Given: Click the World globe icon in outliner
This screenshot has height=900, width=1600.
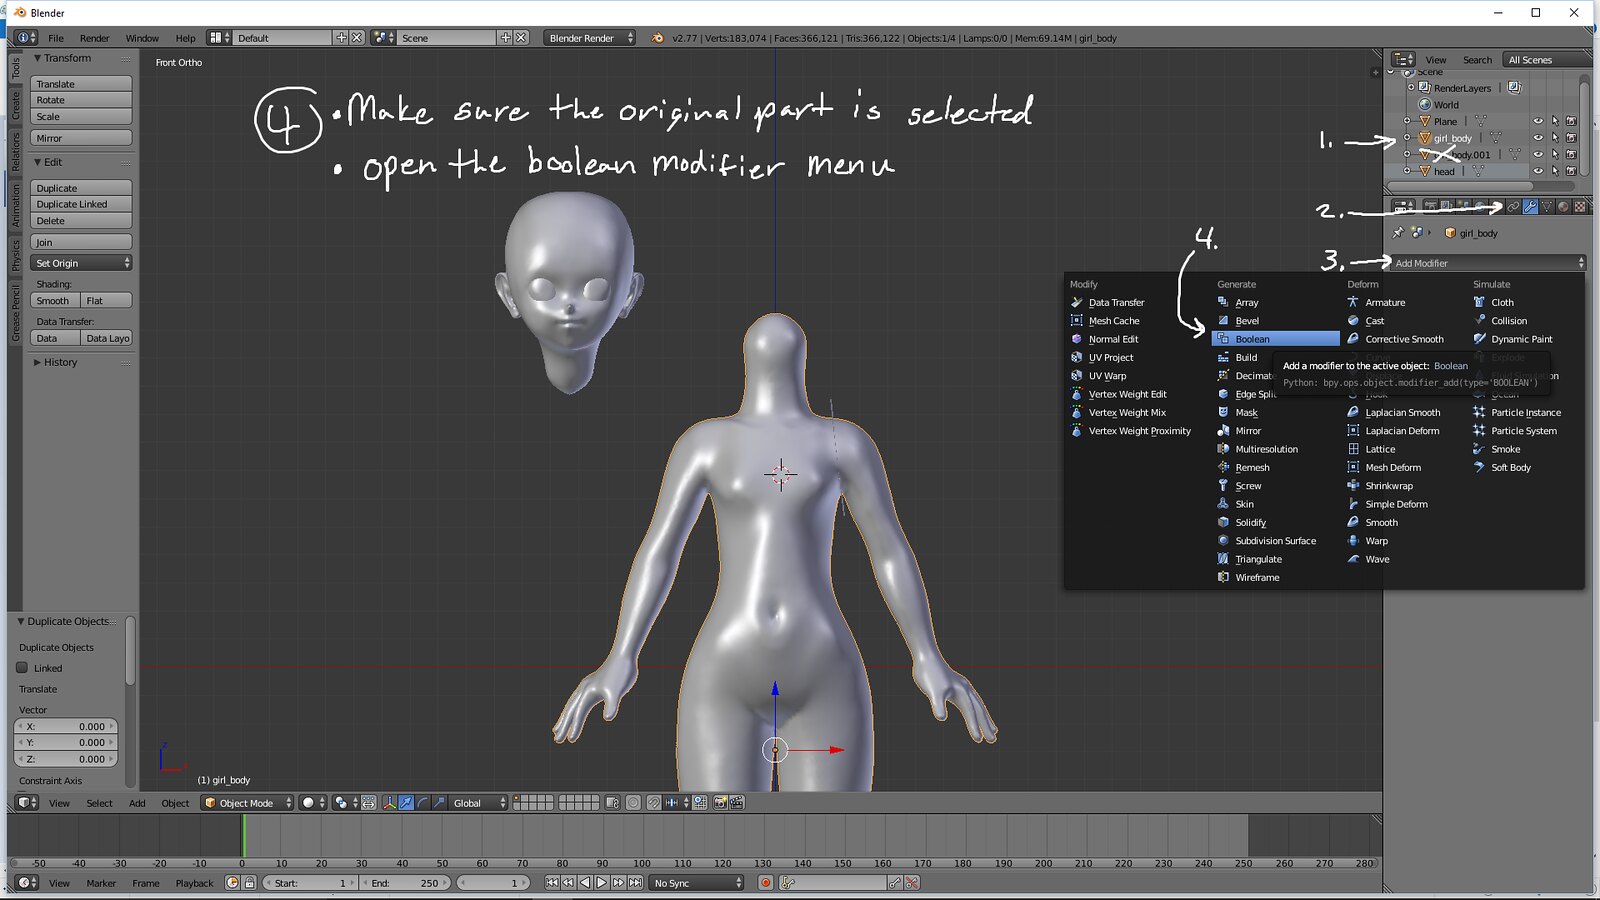Looking at the screenshot, I should (1425, 104).
